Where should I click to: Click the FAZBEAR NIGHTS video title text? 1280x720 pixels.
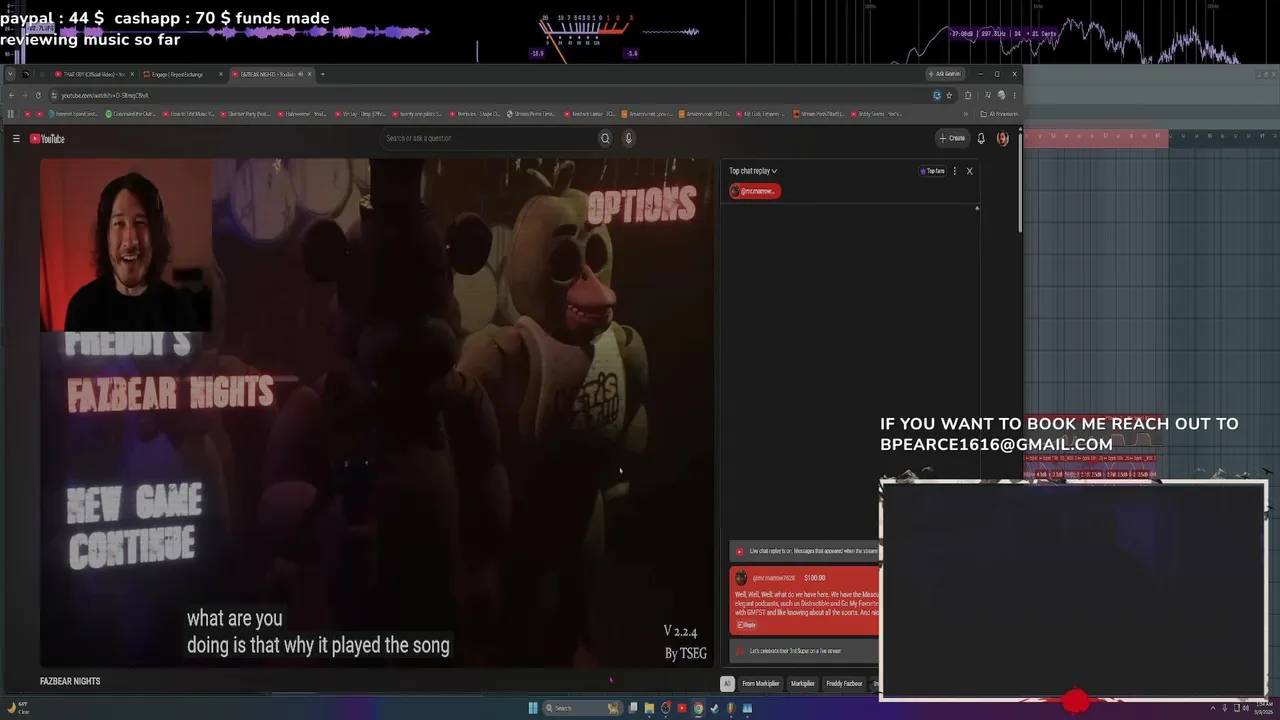[70, 681]
